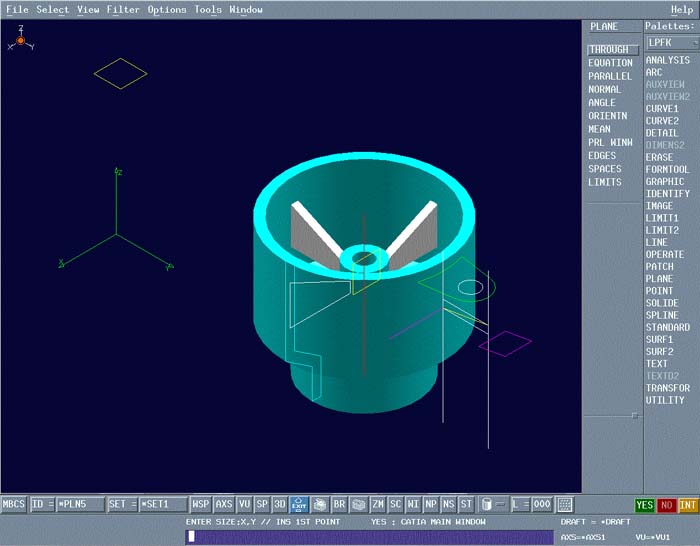Click the cylinder solid icon in toolbar
The width and height of the screenshot is (700, 546).
[487, 505]
